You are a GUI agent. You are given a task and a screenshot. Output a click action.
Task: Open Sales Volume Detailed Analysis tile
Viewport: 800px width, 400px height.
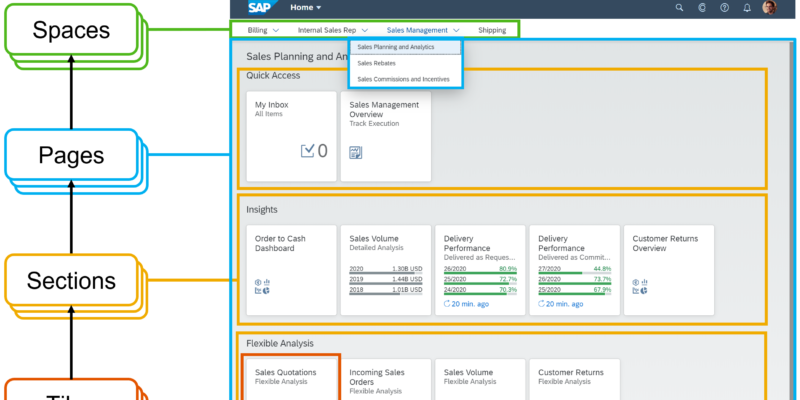point(386,270)
